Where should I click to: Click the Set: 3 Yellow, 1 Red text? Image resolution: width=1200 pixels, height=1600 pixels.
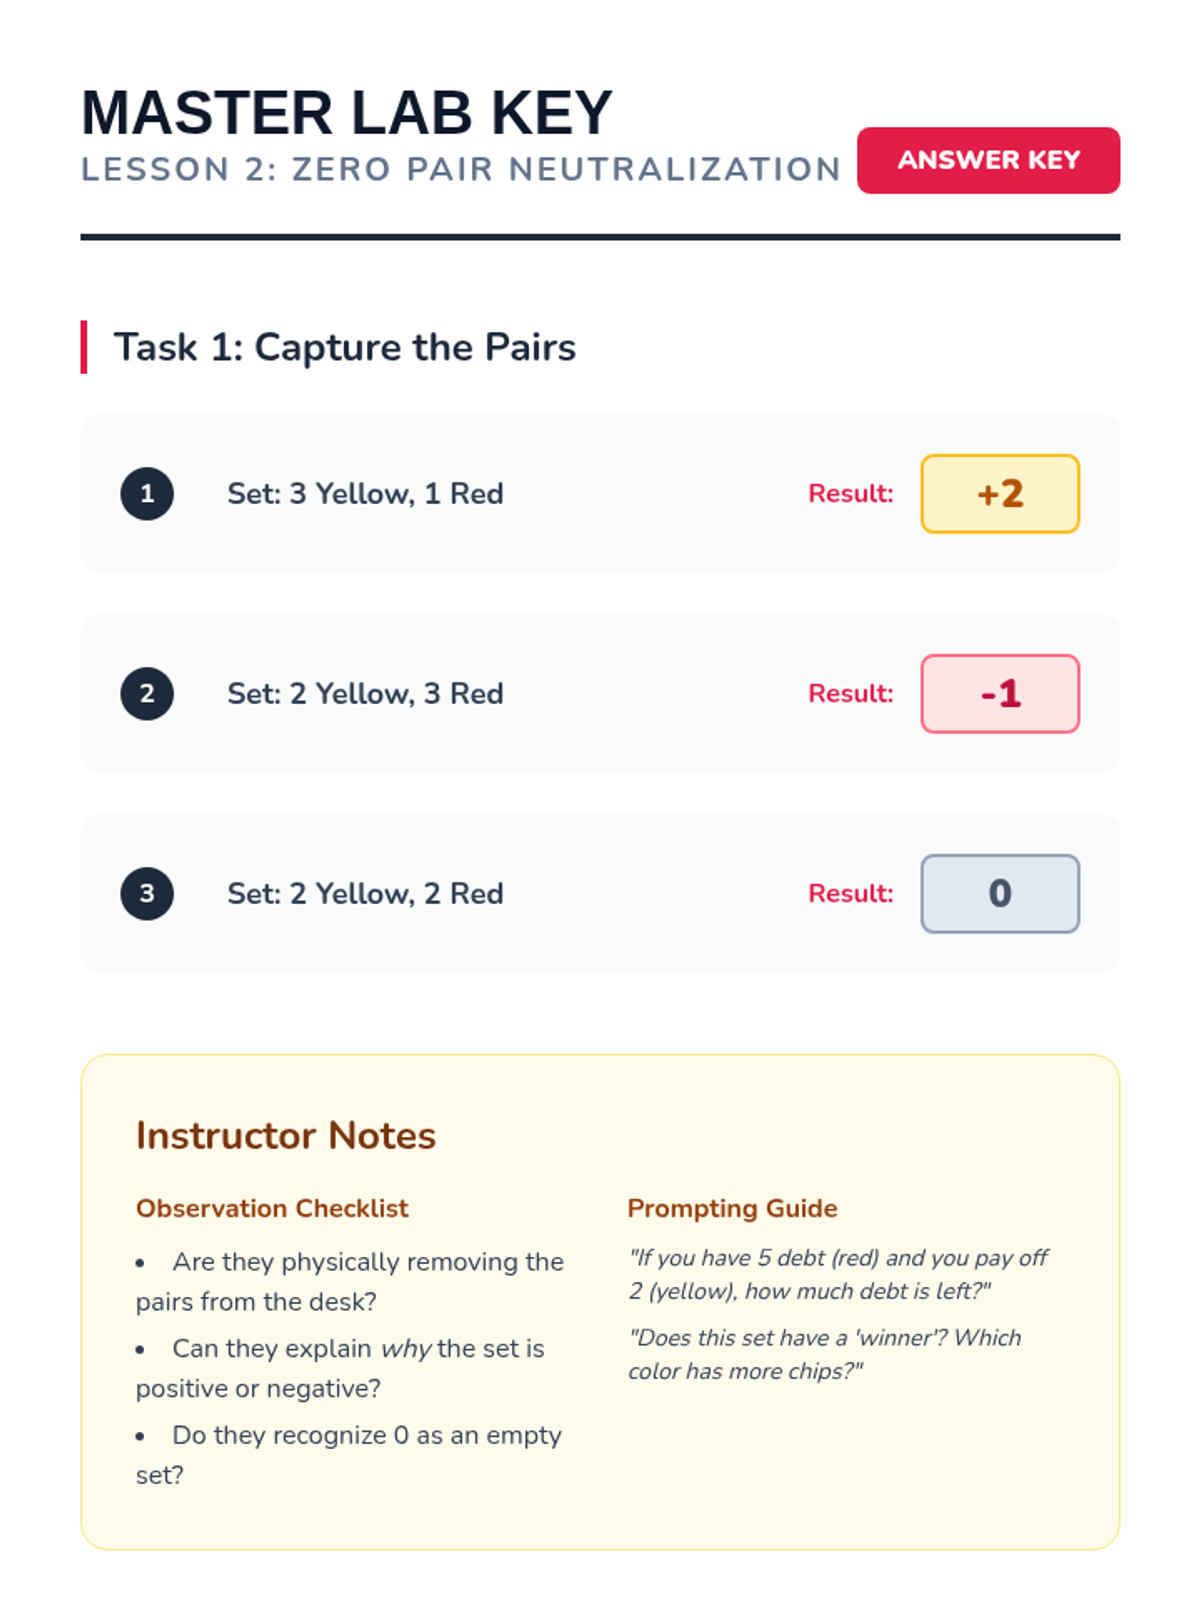[365, 494]
